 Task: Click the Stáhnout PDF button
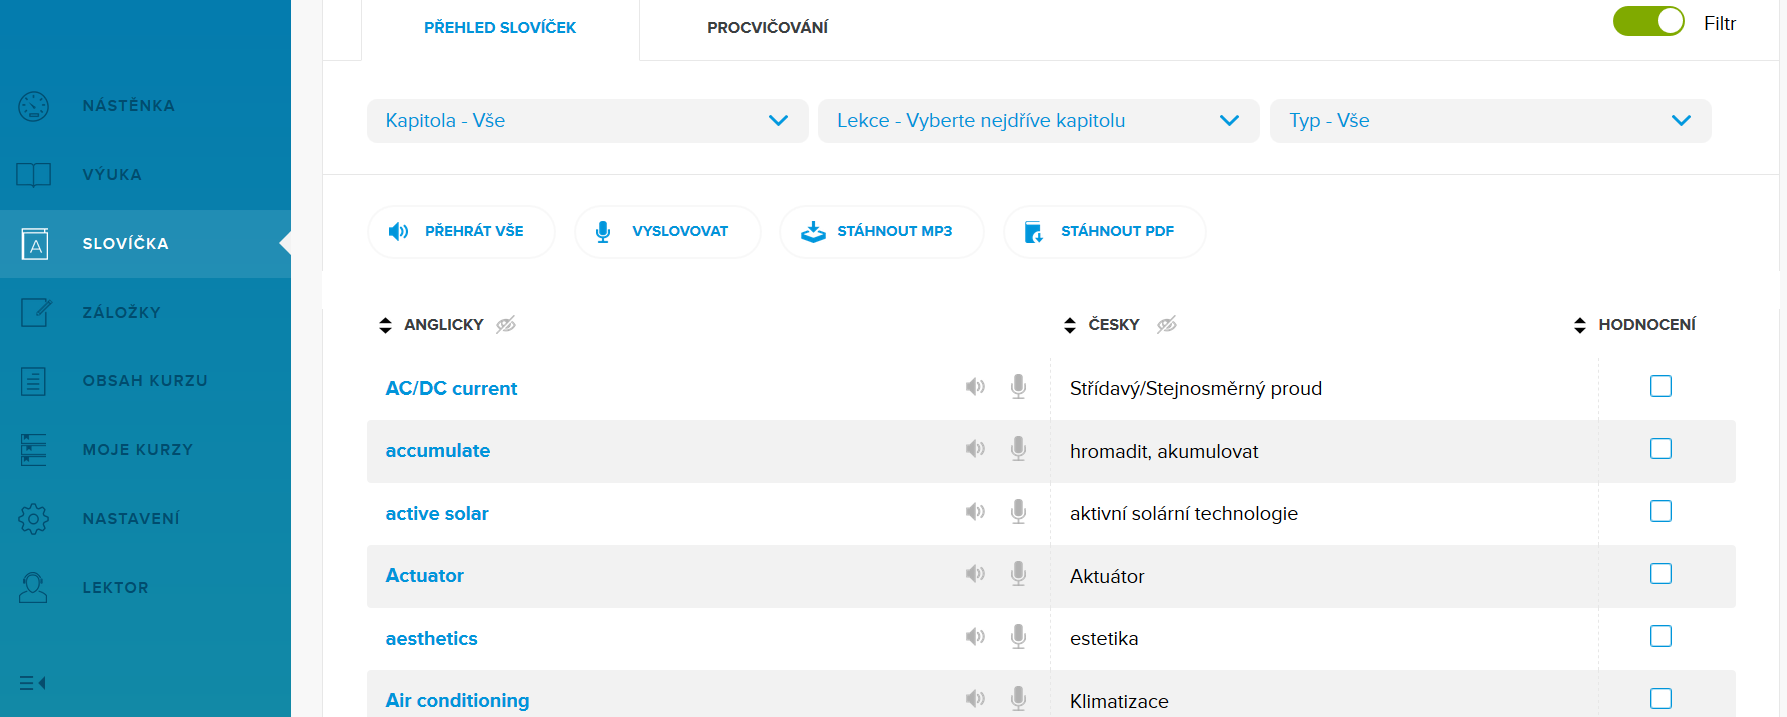tap(1104, 232)
